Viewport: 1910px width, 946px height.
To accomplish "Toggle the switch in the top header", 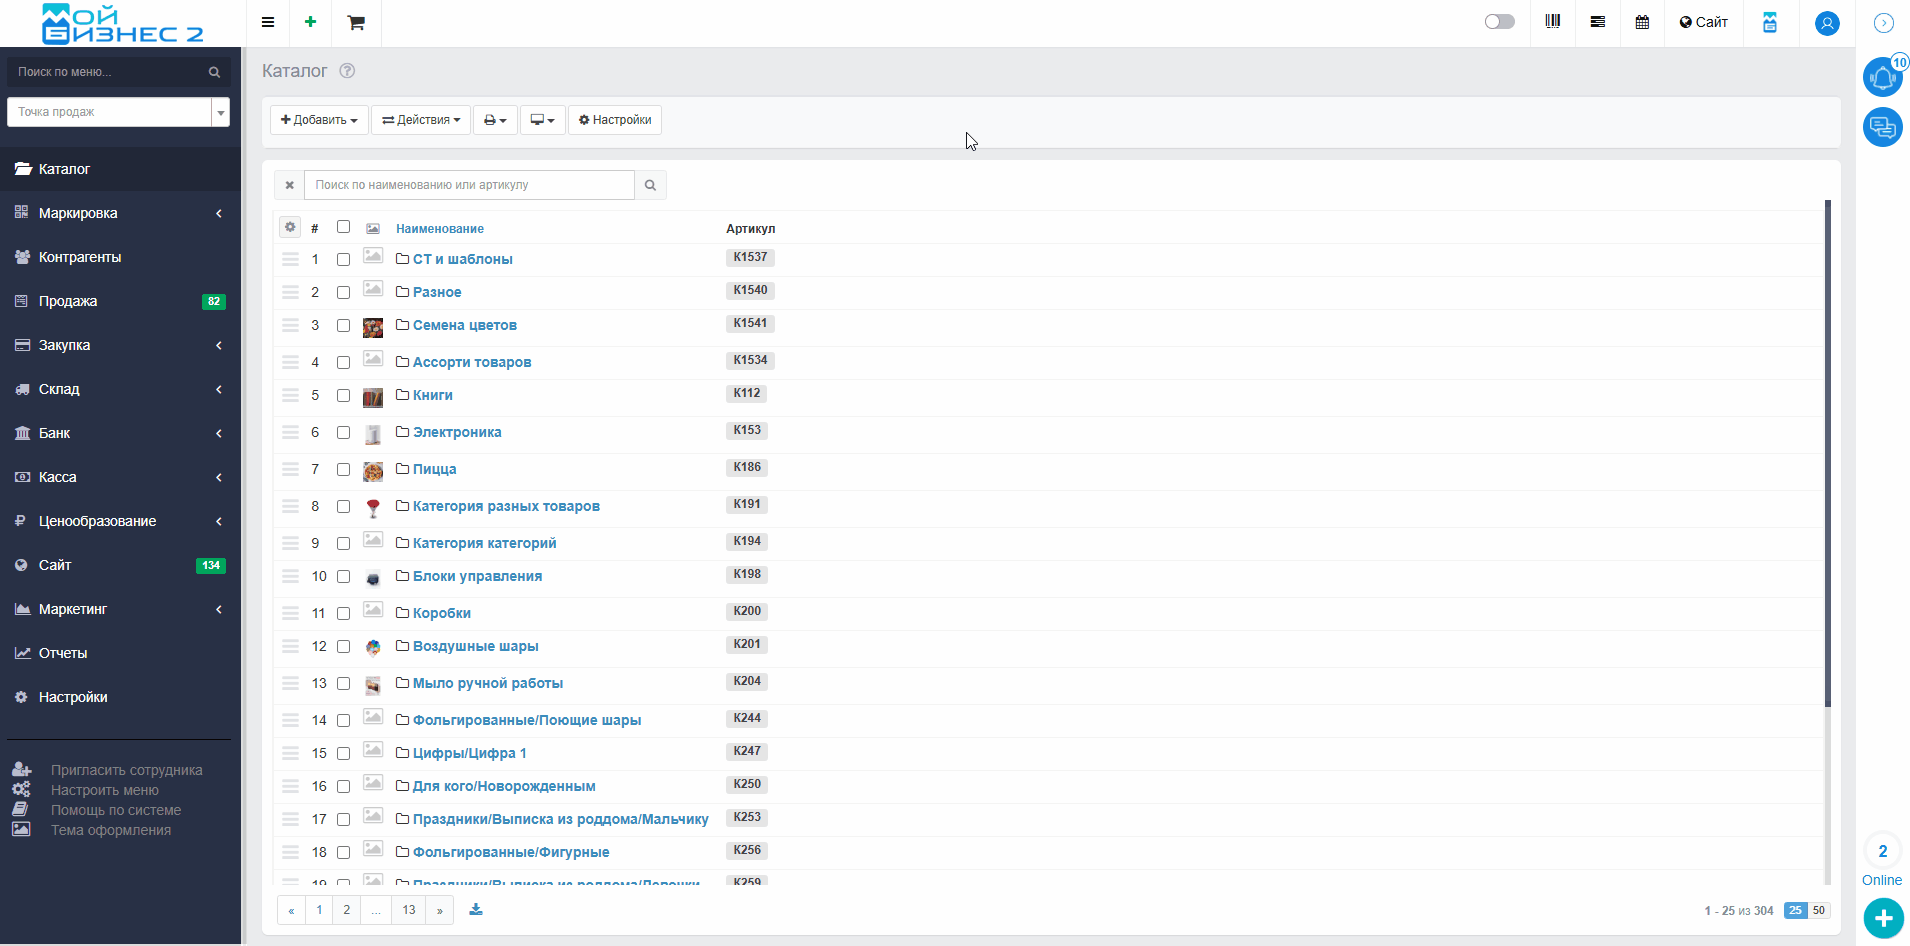I will pyautogui.click(x=1499, y=22).
